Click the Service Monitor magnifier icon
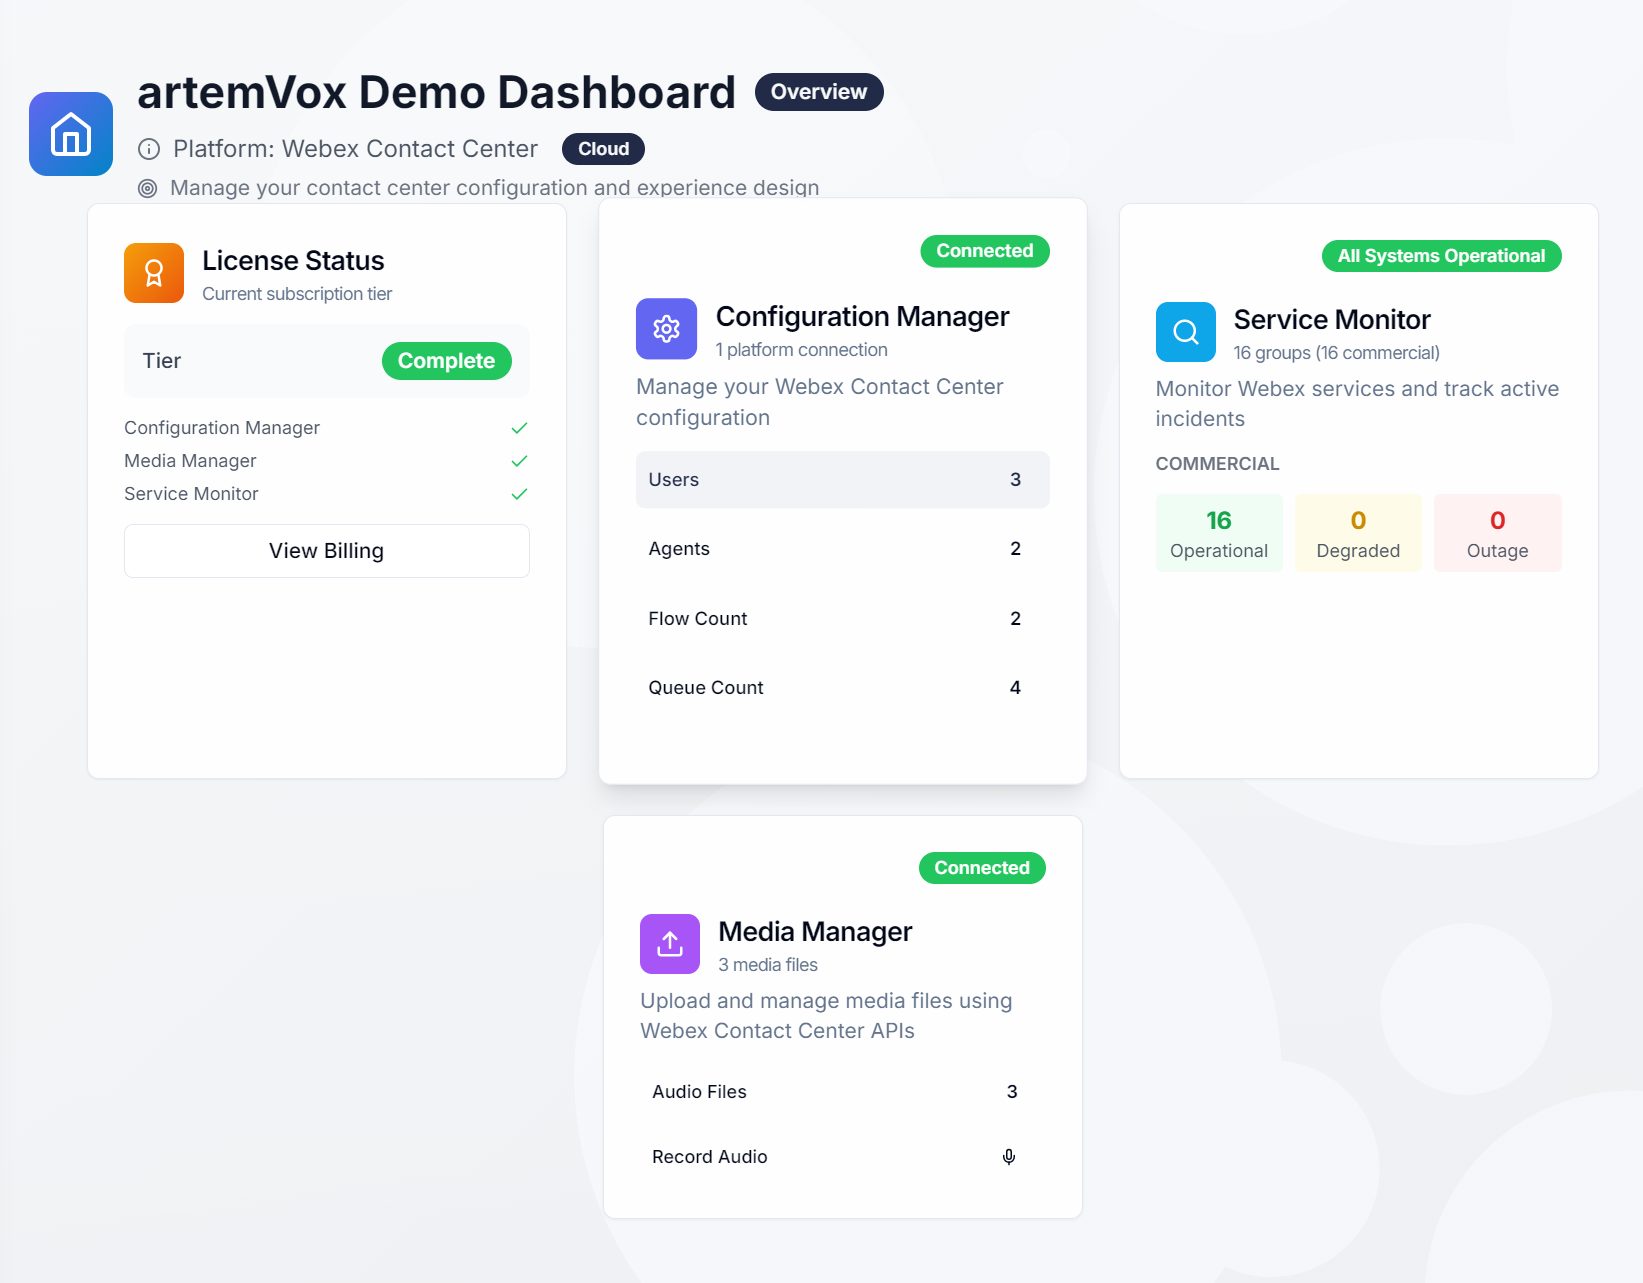 [1185, 331]
